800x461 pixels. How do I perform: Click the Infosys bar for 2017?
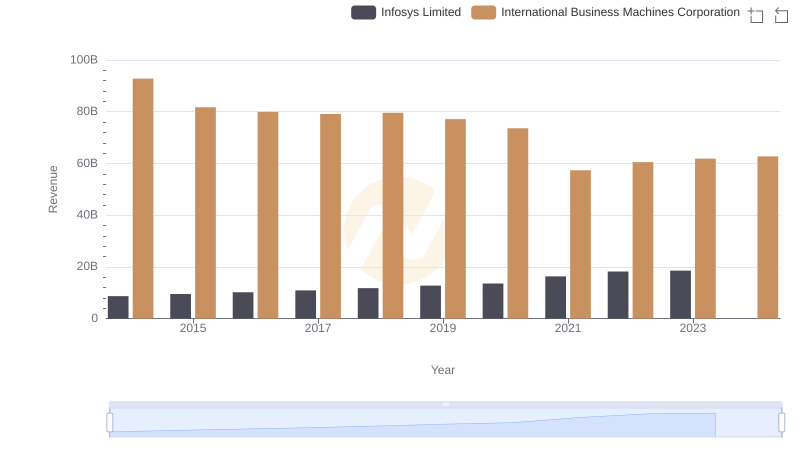306,304
